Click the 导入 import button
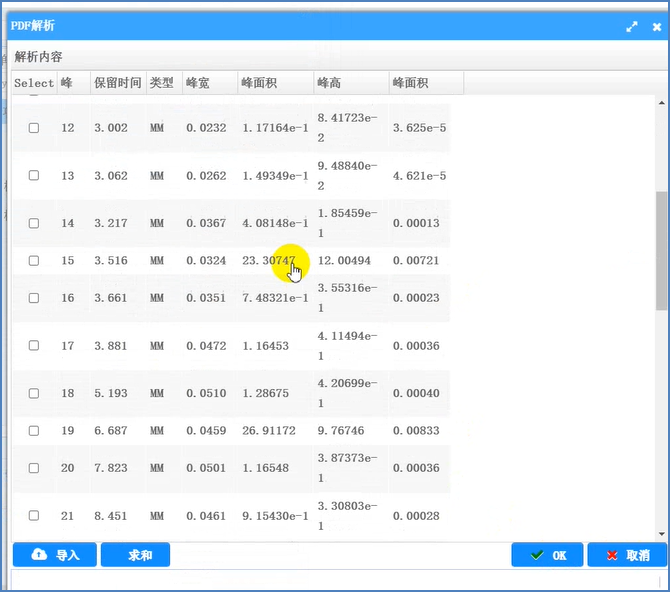The width and height of the screenshot is (670, 592). [x=54, y=555]
